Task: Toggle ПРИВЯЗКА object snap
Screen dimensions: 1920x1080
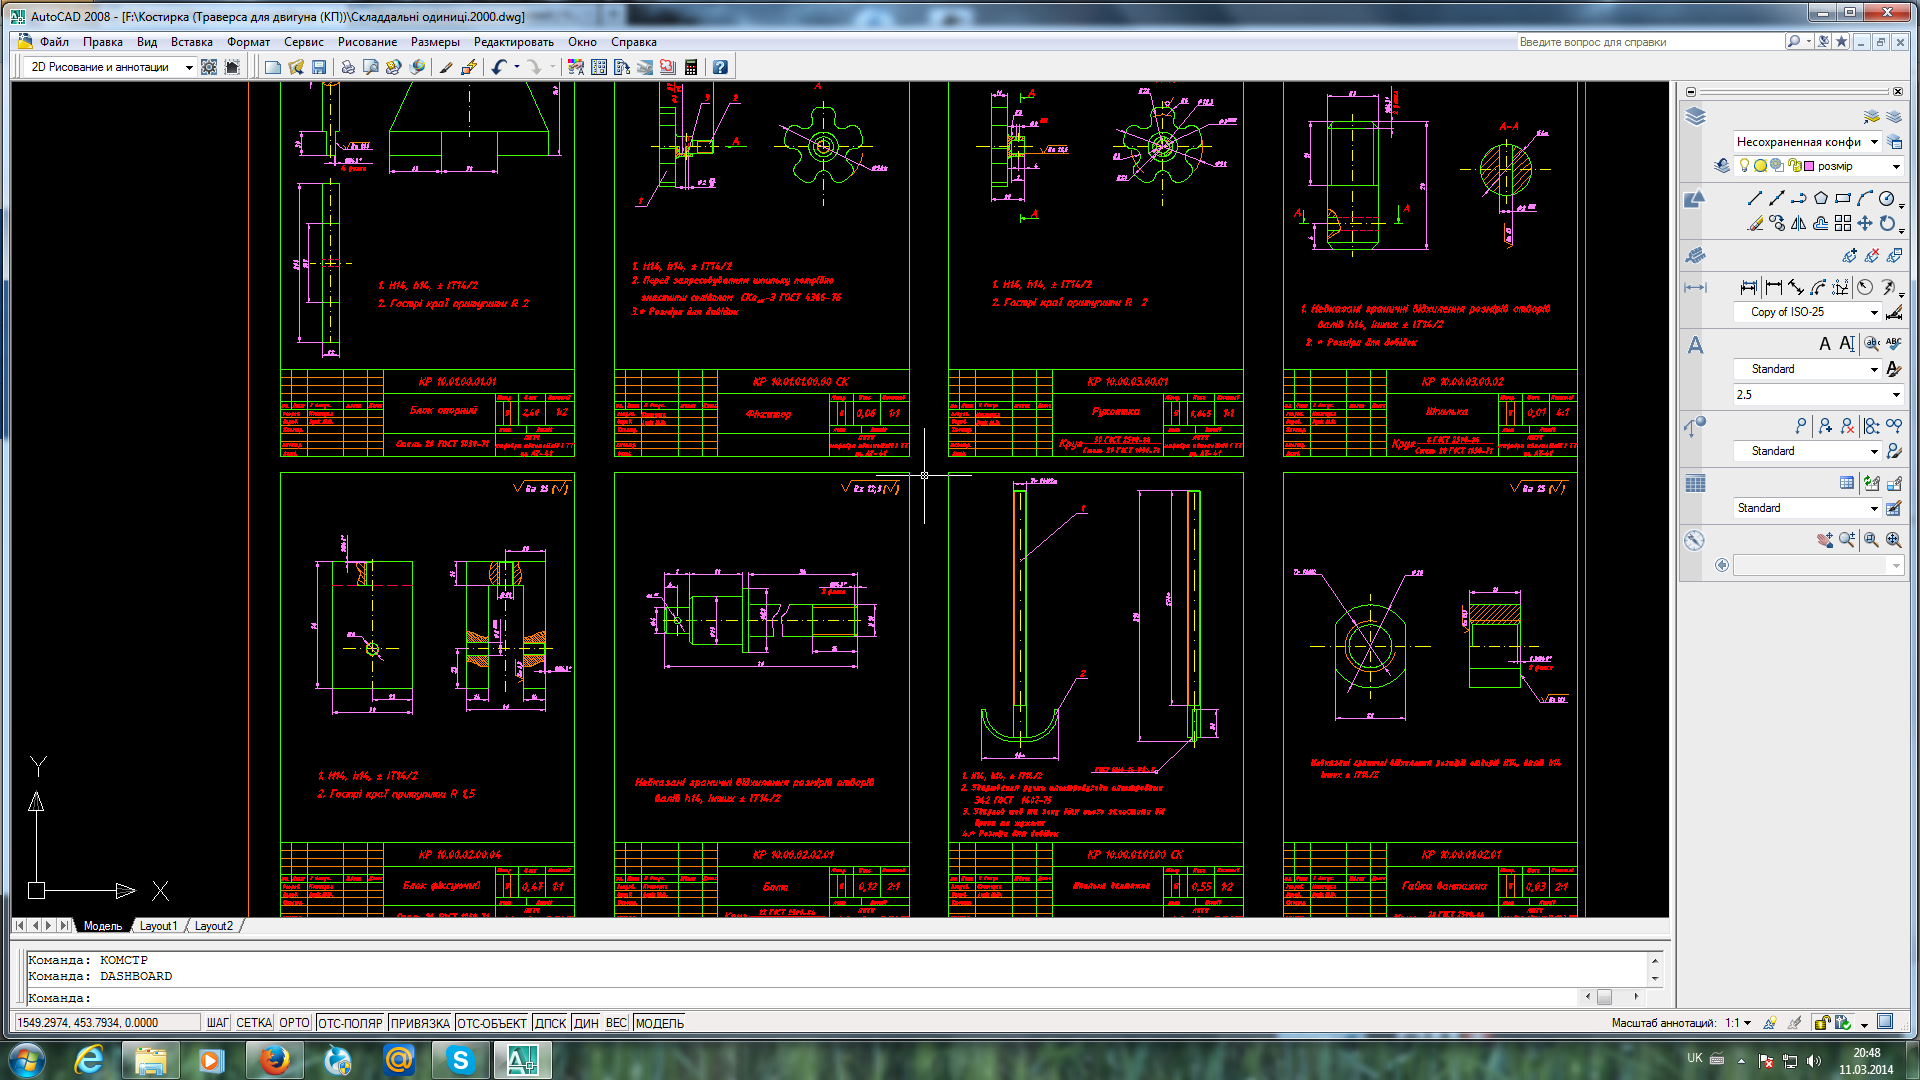Action: tap(420, 1023)
